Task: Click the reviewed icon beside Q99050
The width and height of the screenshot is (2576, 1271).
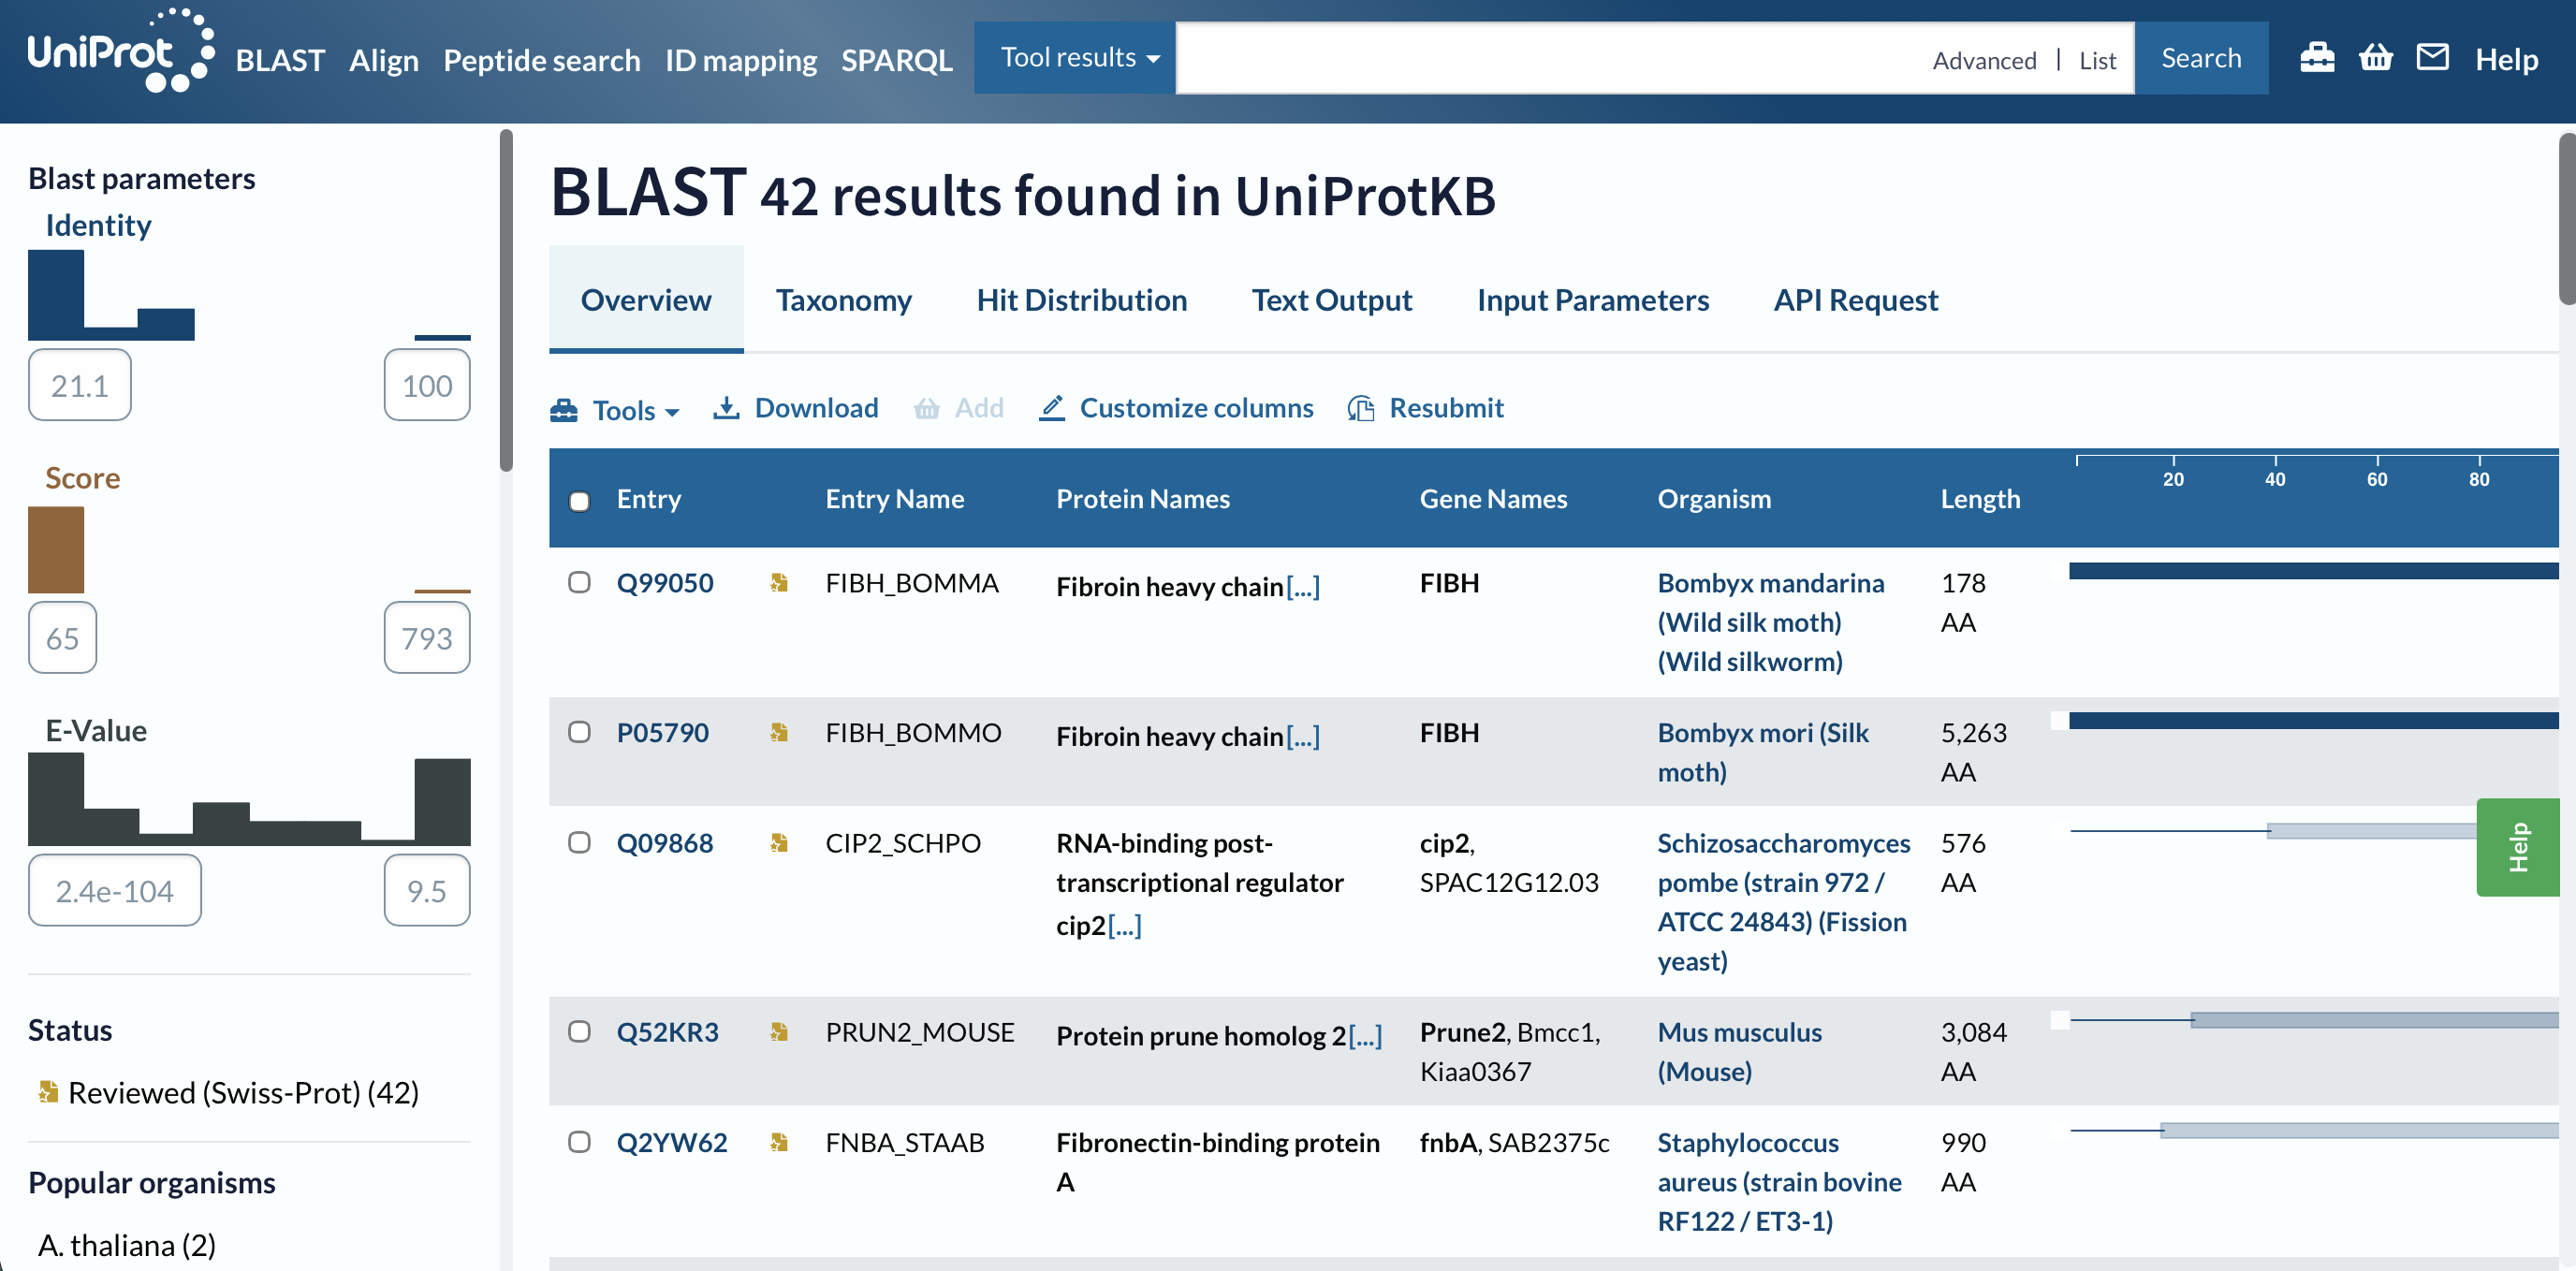Action: point(779,583)
